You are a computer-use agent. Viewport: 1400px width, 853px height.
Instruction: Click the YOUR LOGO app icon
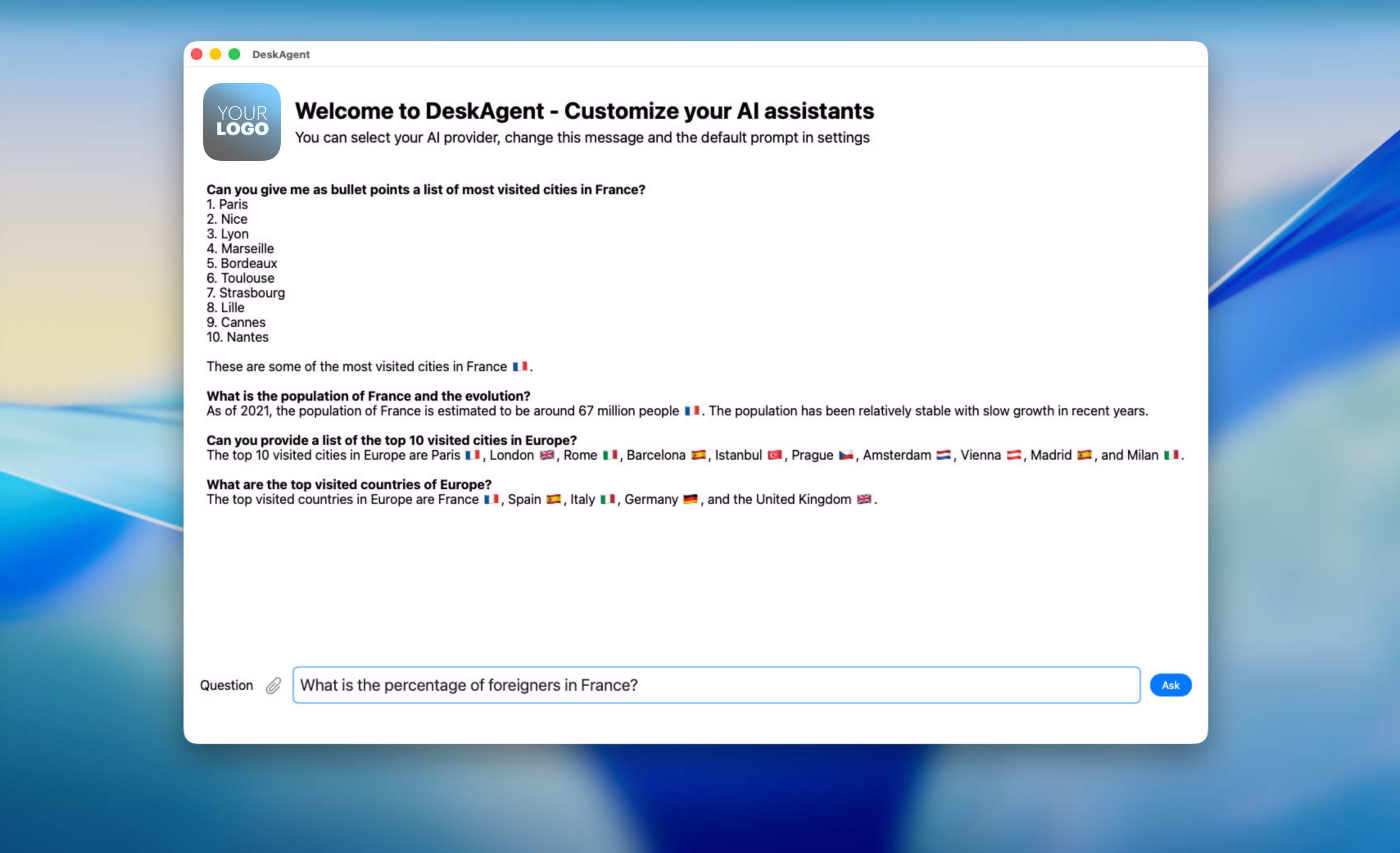241,121
